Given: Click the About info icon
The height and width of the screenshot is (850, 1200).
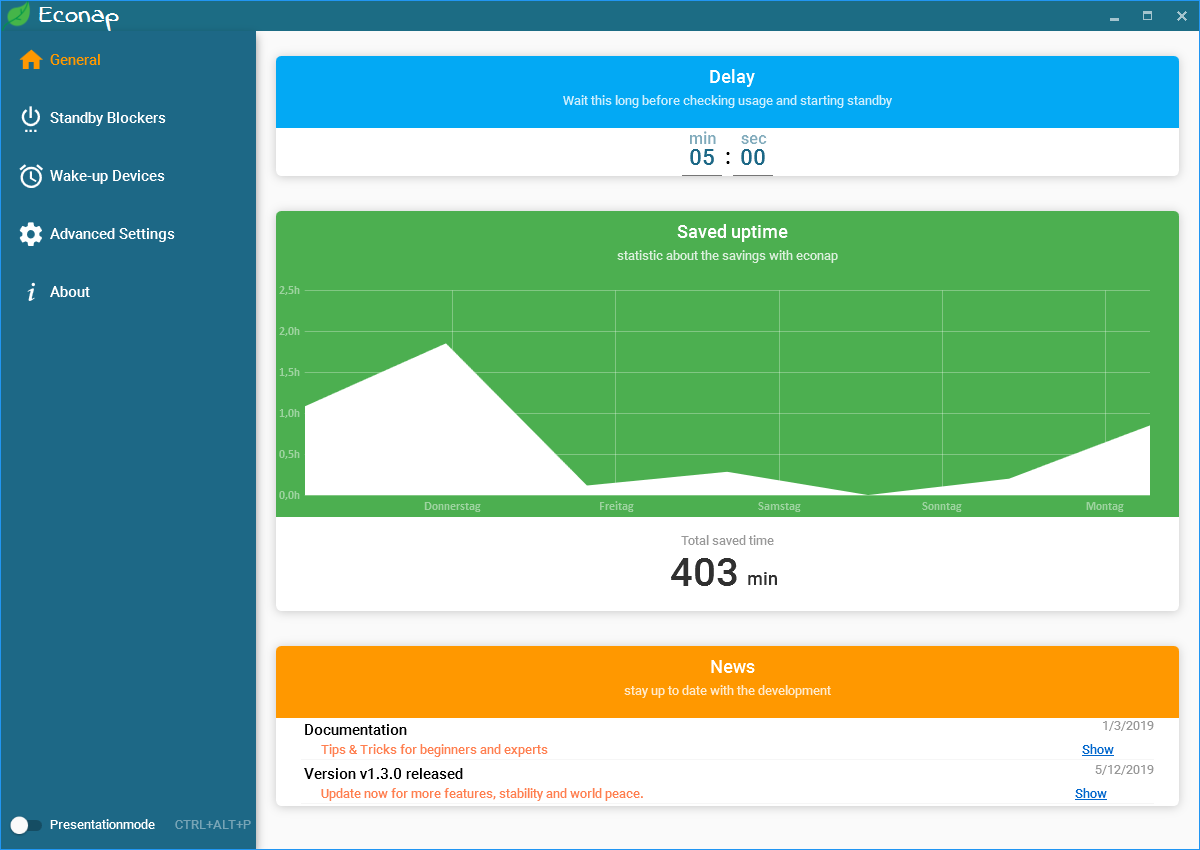Looking at the screenshot, I should pyautogui.click(x=31, y=292).
